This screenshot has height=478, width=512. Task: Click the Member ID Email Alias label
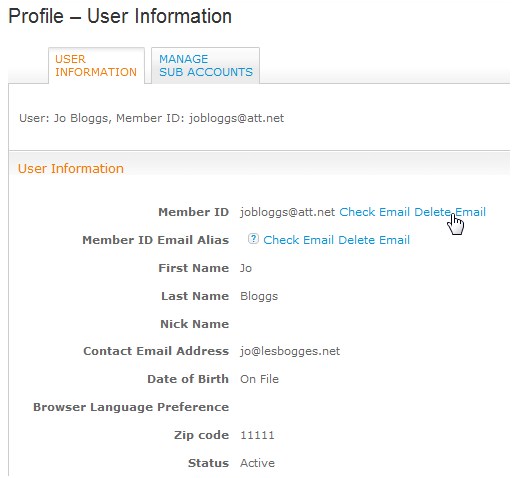coord(156,240)
